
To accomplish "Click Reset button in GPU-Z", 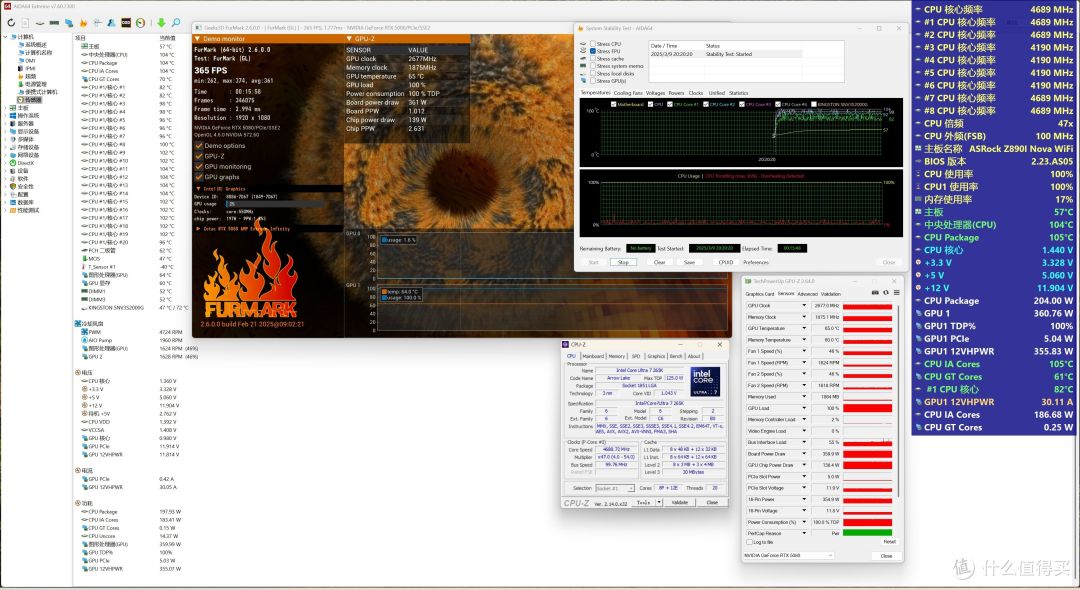I will (889, 542).
